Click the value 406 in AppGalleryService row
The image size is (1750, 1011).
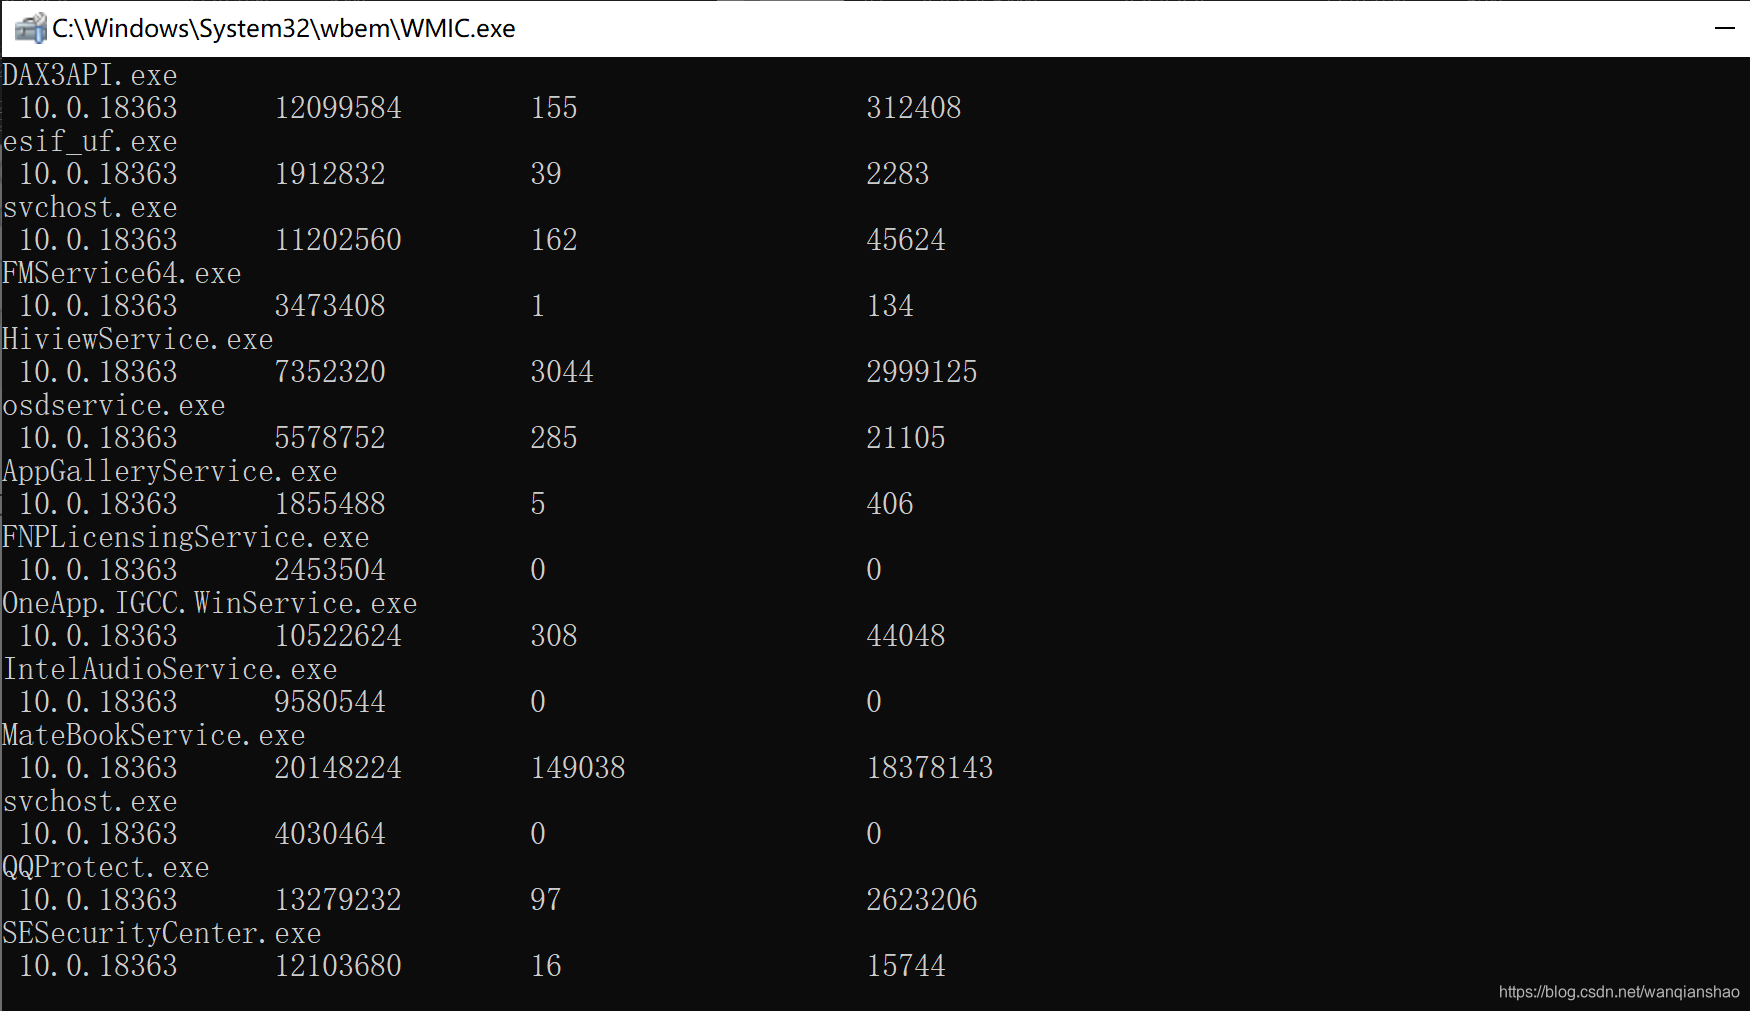890,504
